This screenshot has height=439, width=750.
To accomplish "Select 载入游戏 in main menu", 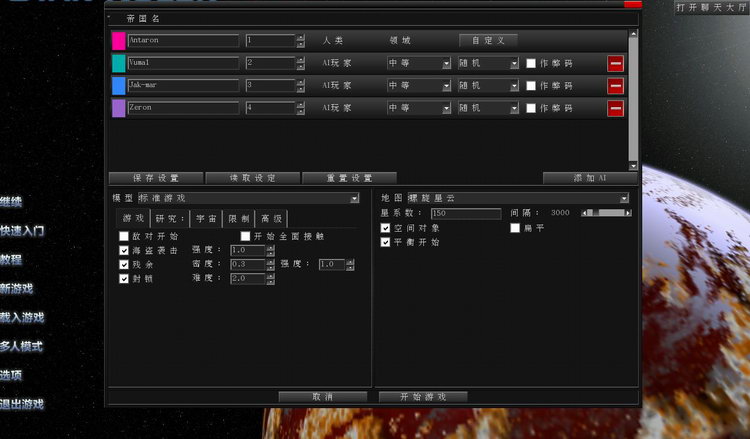I will click(22, 317).
